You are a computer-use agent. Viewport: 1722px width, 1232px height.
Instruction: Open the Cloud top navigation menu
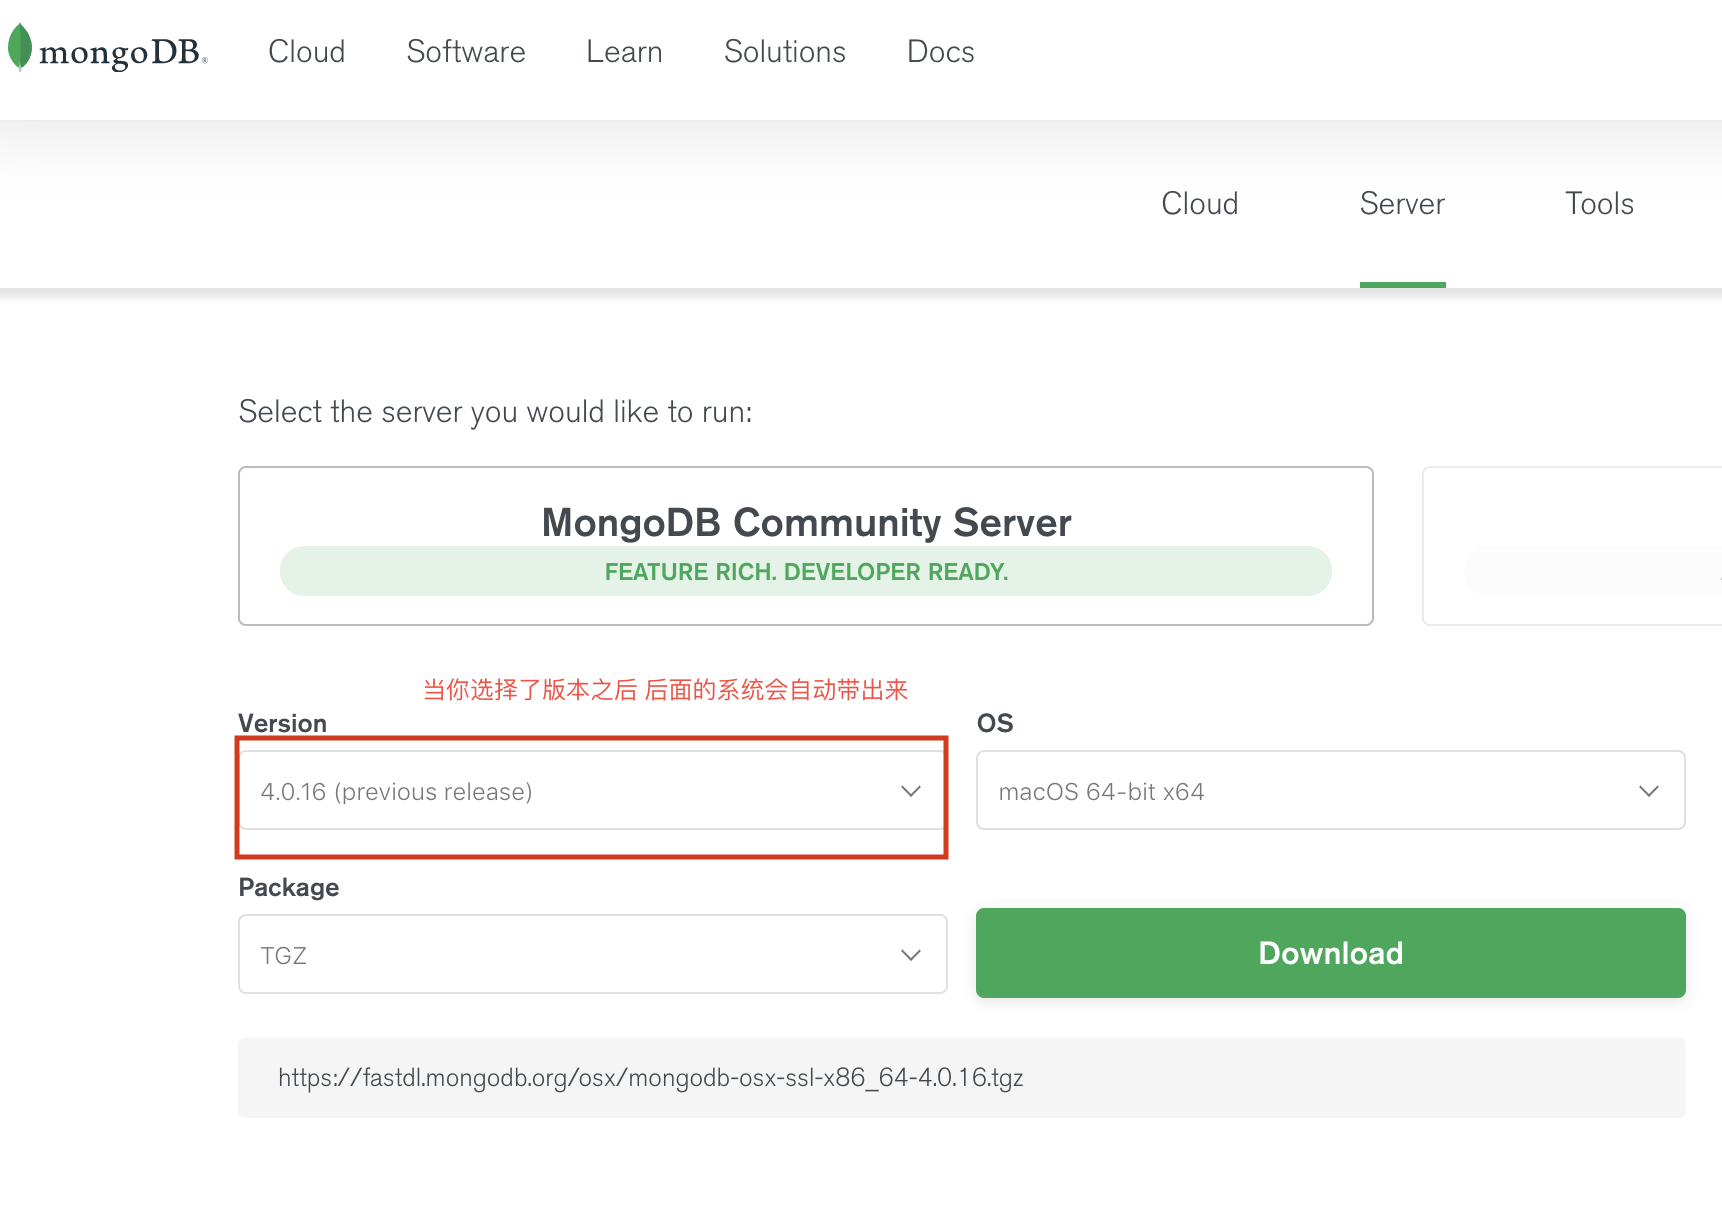tap(306, 52)
